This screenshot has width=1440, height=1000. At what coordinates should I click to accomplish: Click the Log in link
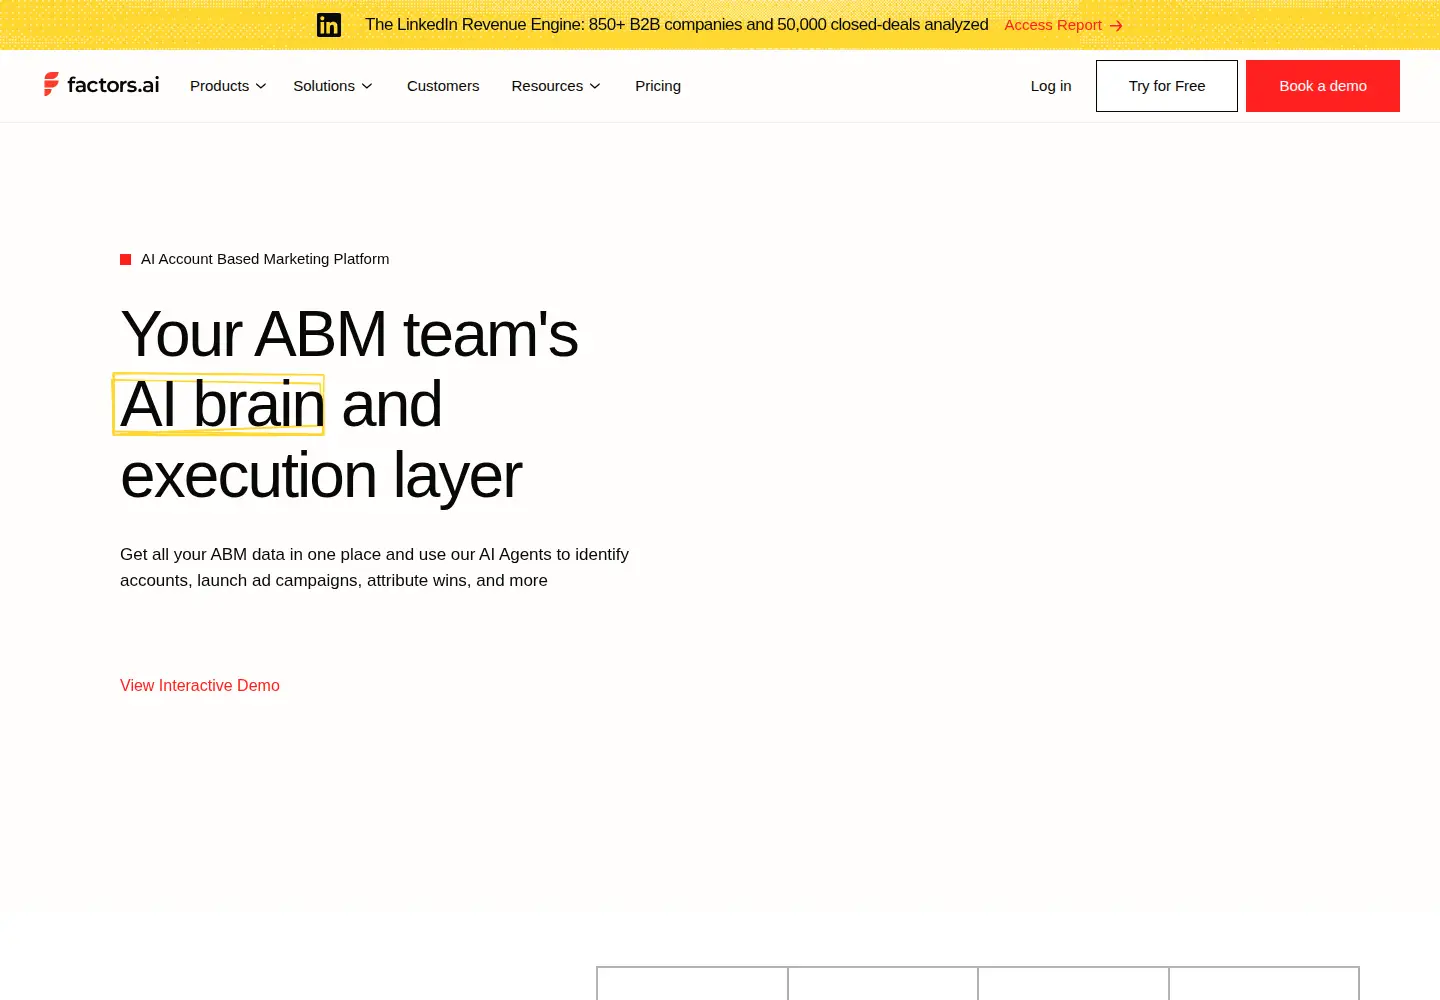pyautogui.click(x=1051, y=86)
